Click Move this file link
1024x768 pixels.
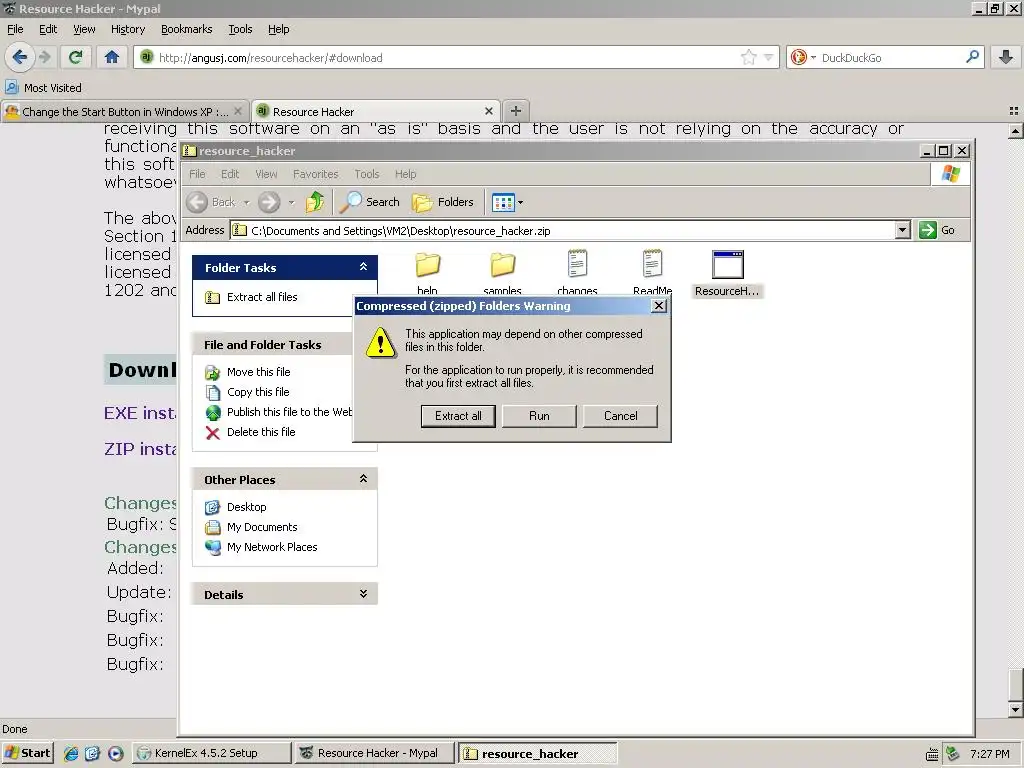click(259, 372)
